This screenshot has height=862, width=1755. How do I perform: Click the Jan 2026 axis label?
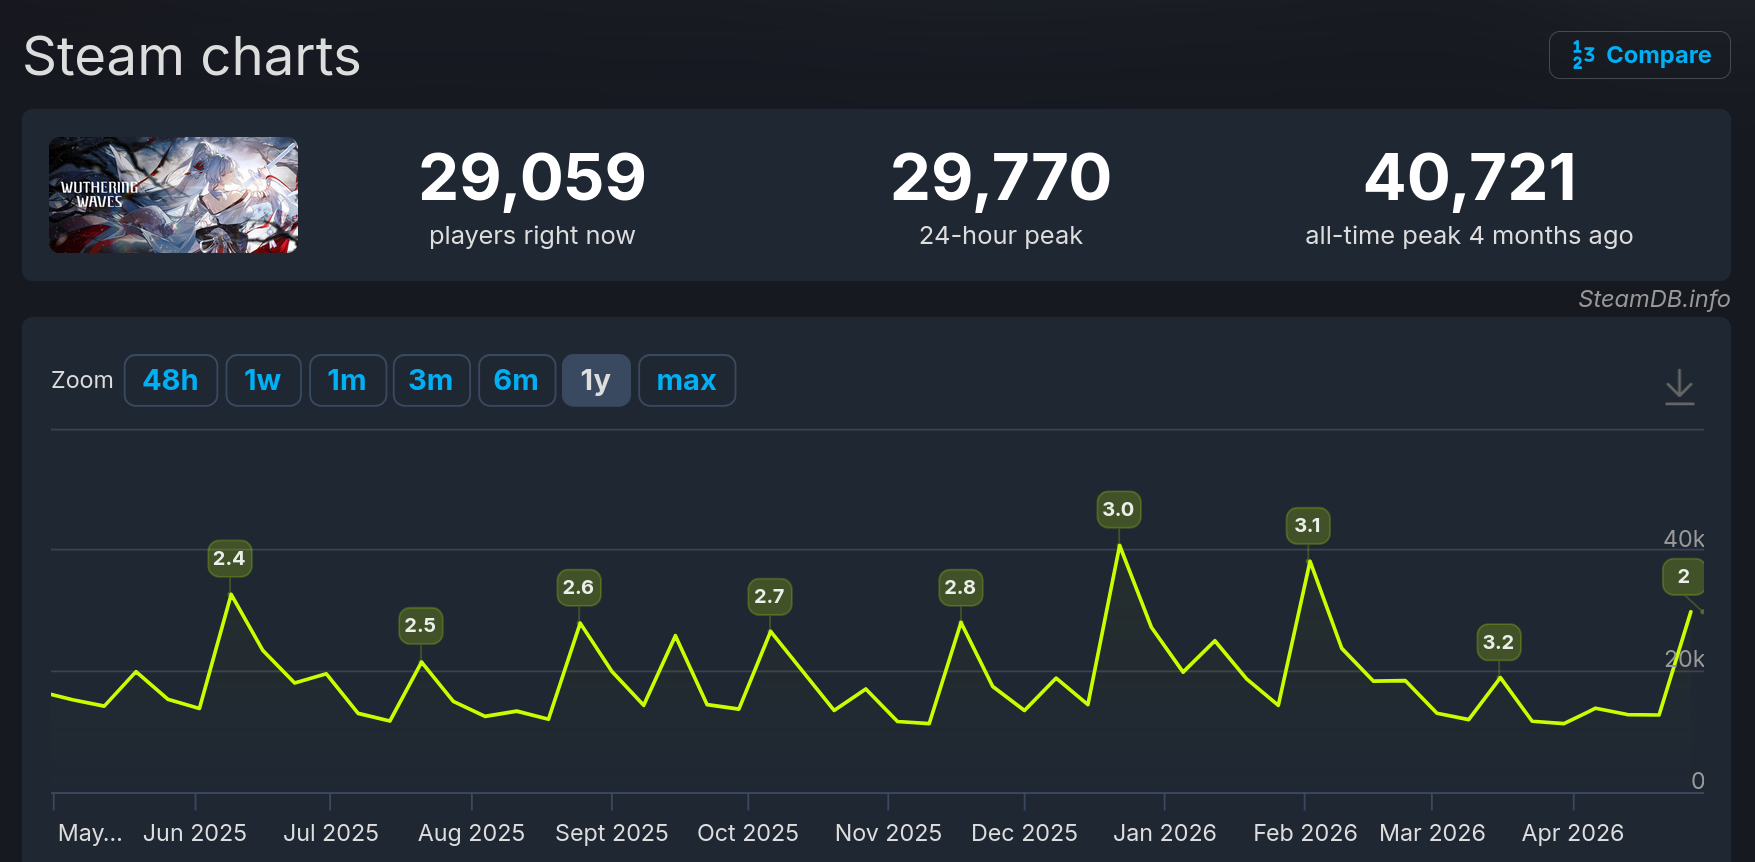tap(1165, 833)
